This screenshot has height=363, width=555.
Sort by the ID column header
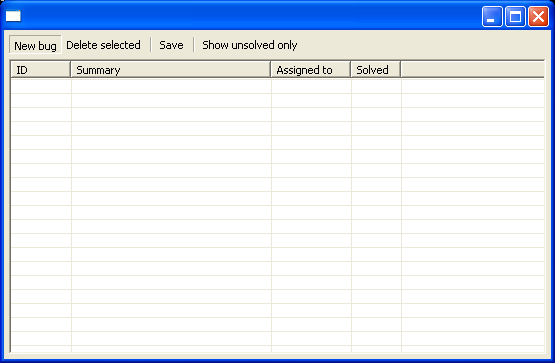coord(40,69)
